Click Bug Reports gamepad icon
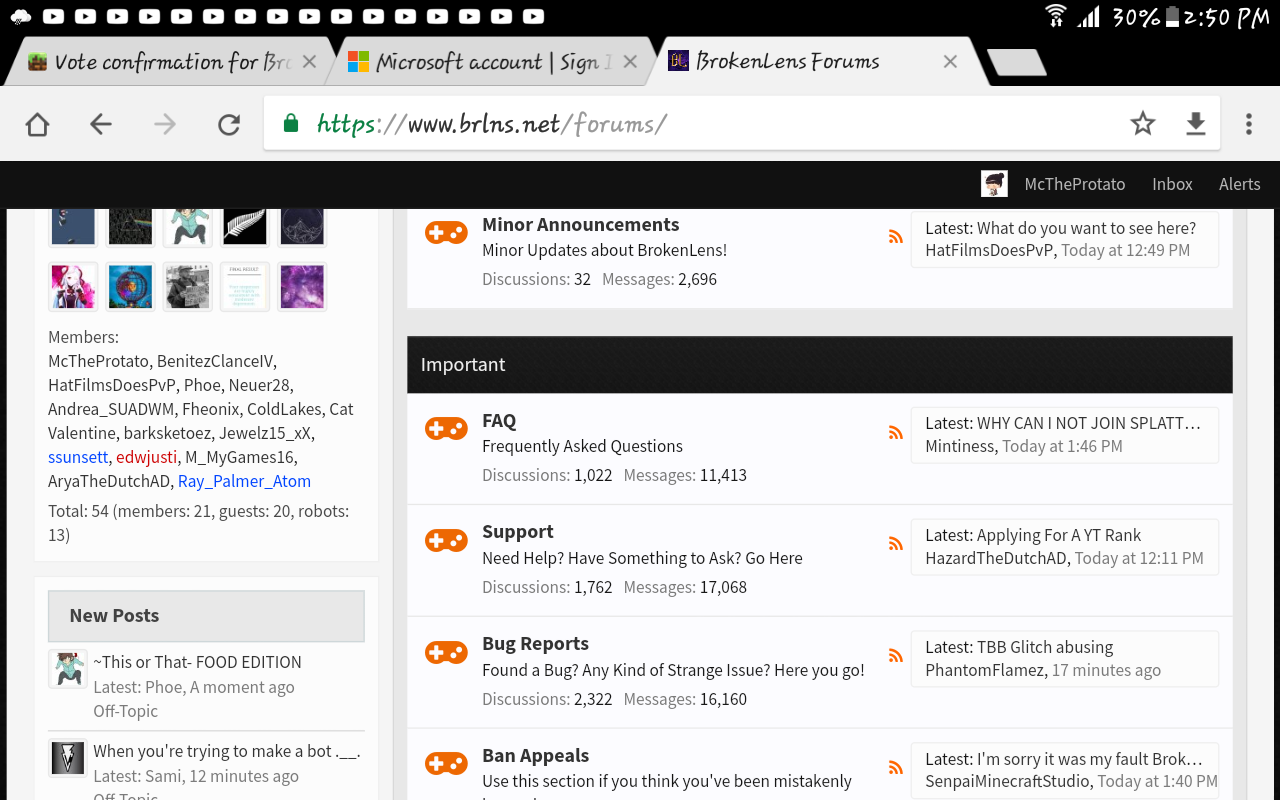1280x800 pixels. point(446,653)
